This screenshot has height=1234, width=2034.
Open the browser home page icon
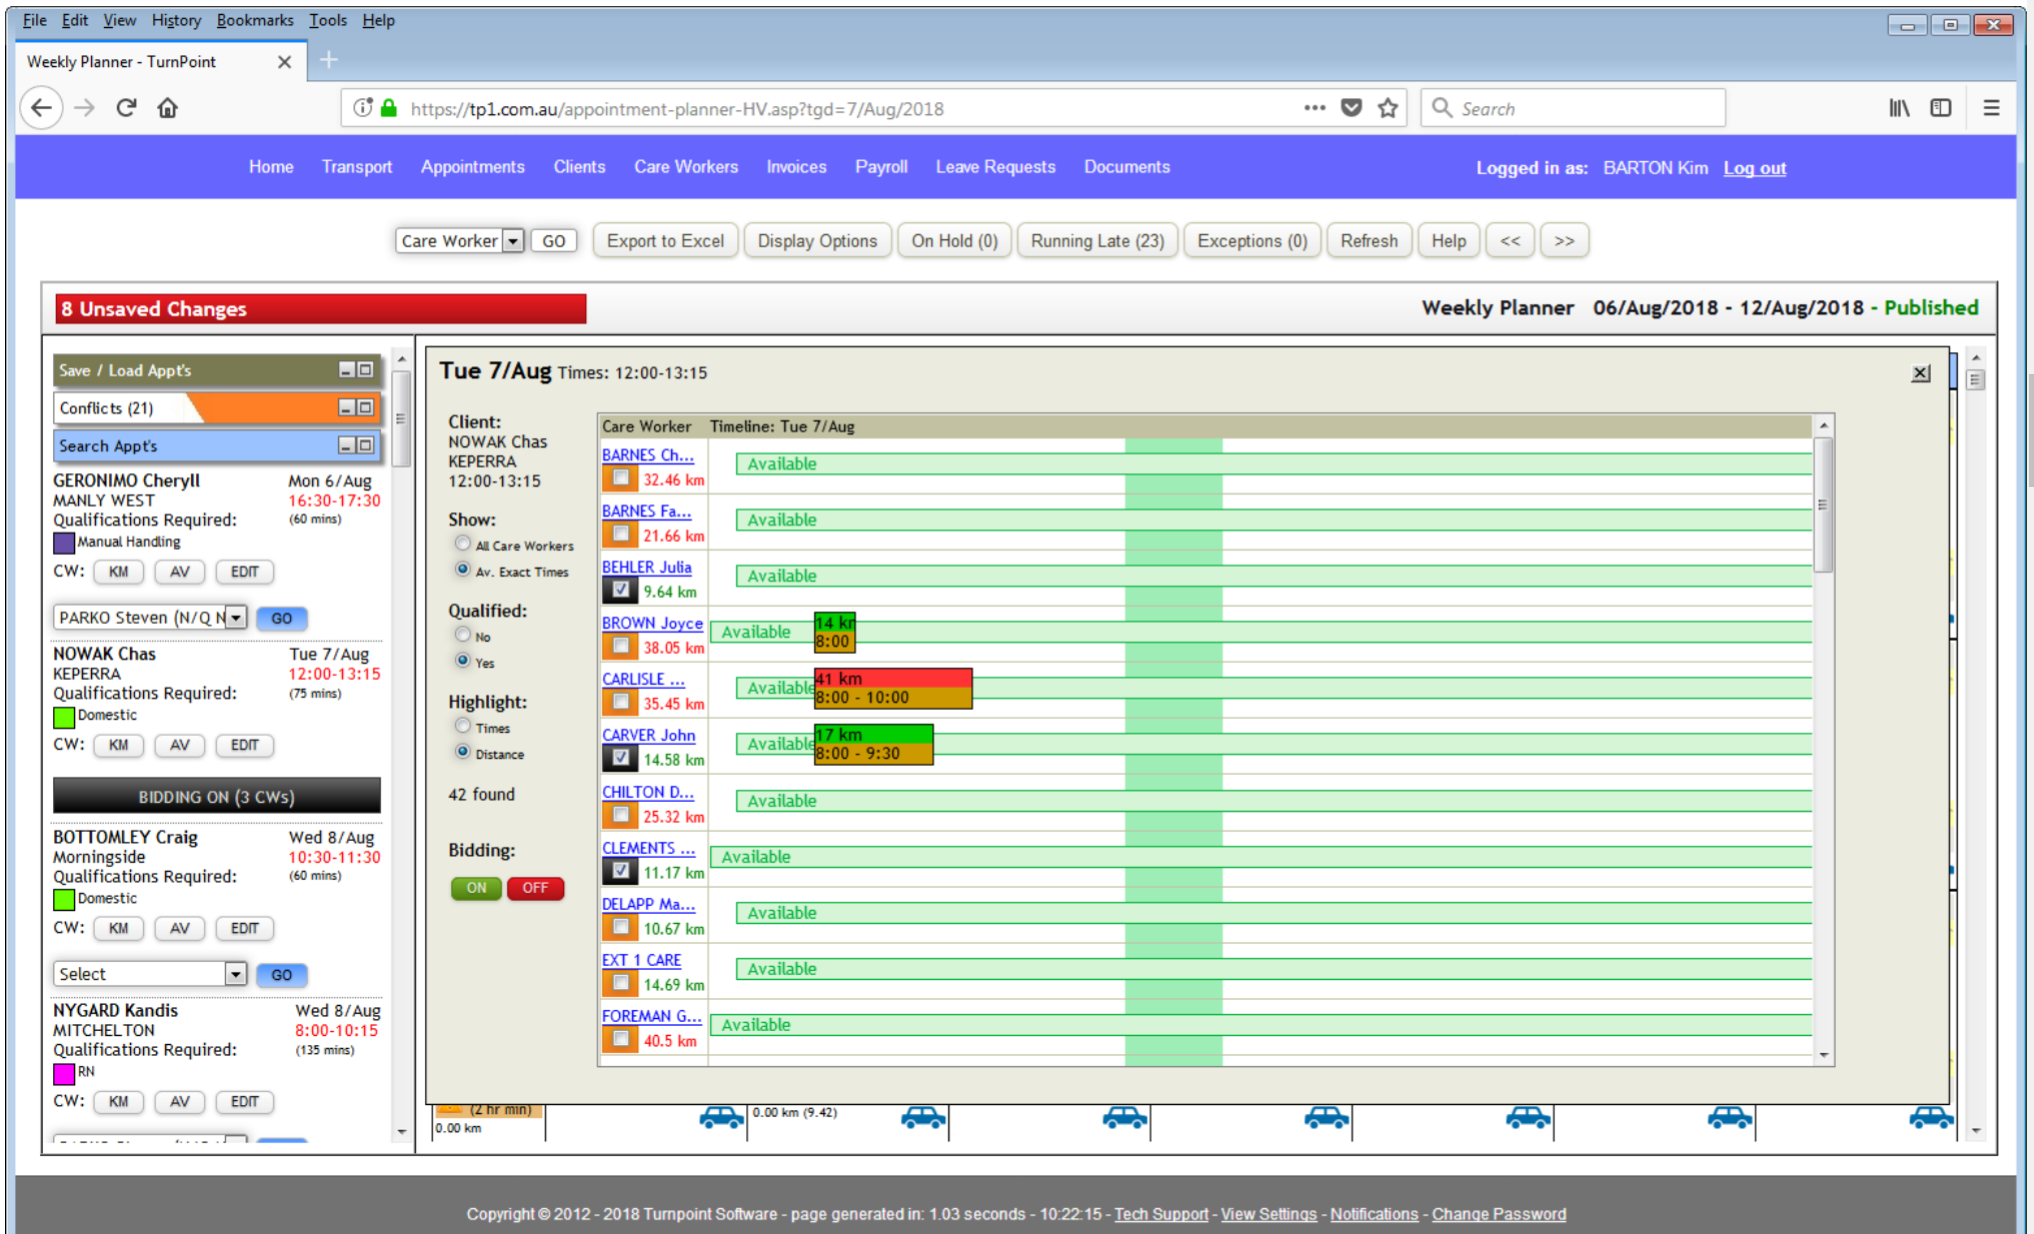coord(167,107)
